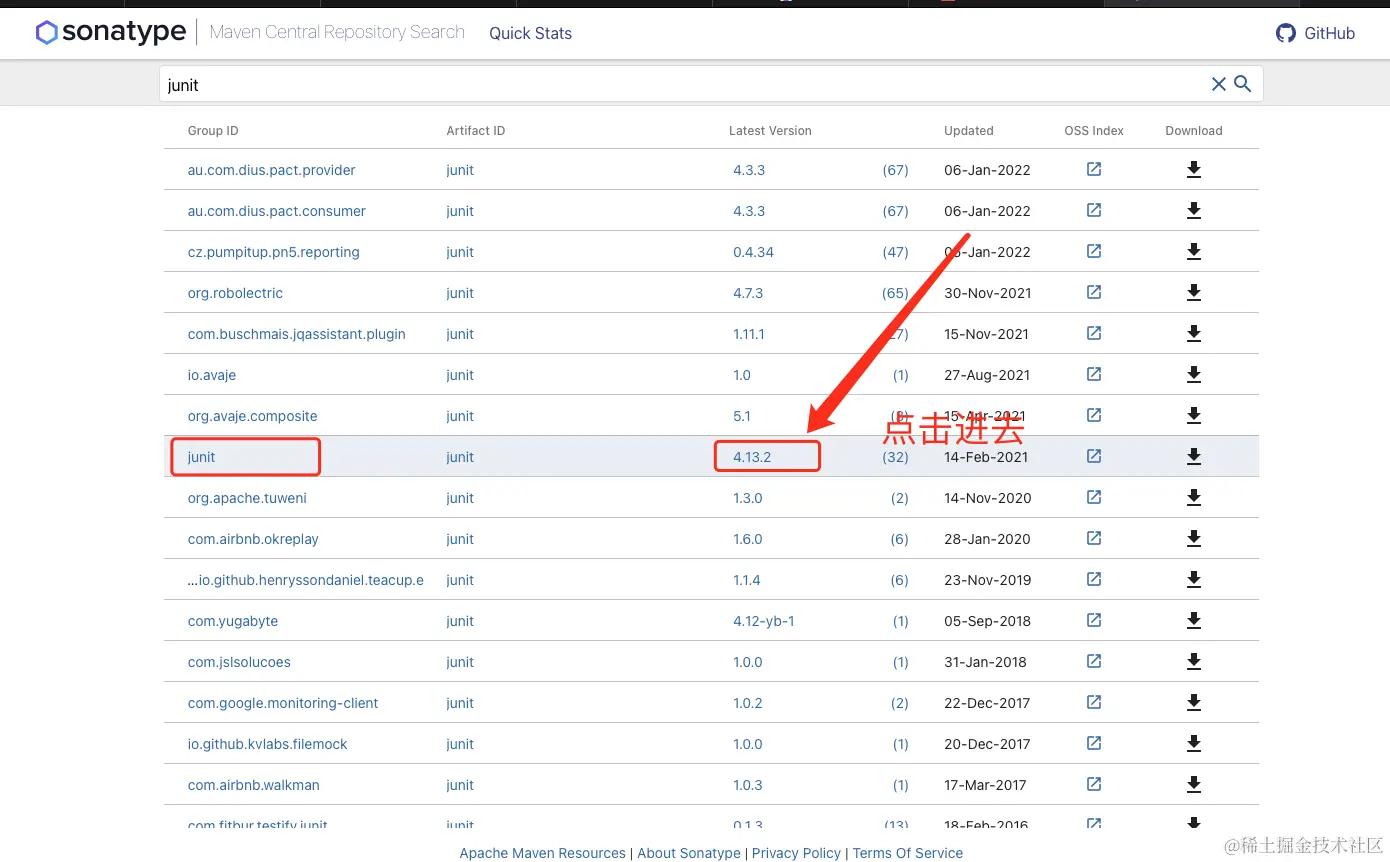This screenshot has width=1390, height=862.
Task: Download org.apache.tuweni junit artifact
Action: click(1193, 498)
